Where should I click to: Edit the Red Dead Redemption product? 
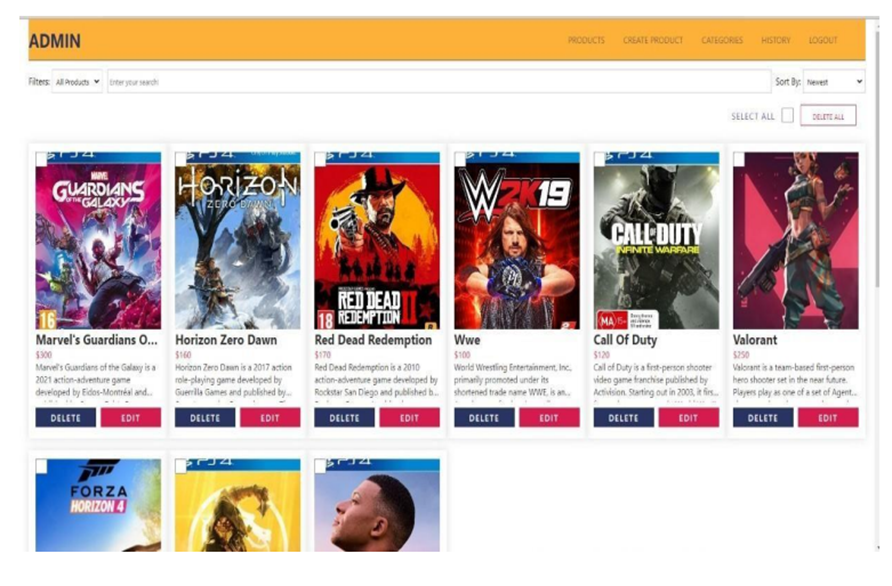click(x=410, y=418)
